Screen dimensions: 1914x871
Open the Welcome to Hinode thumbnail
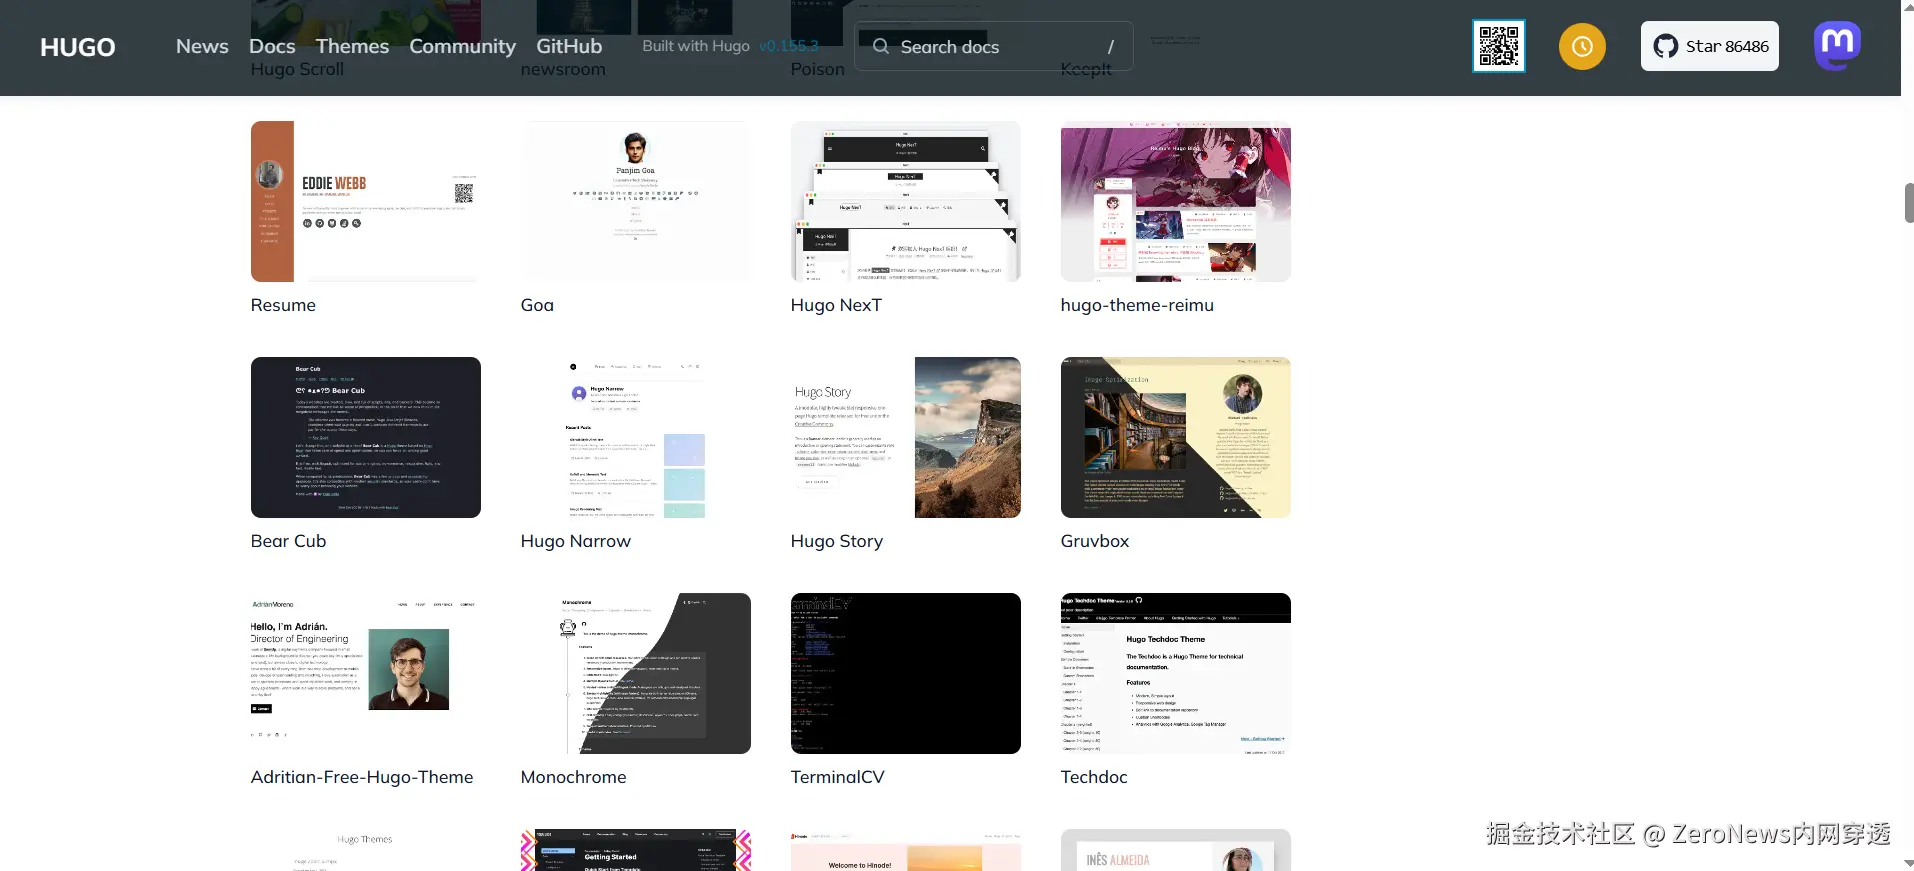906,850
